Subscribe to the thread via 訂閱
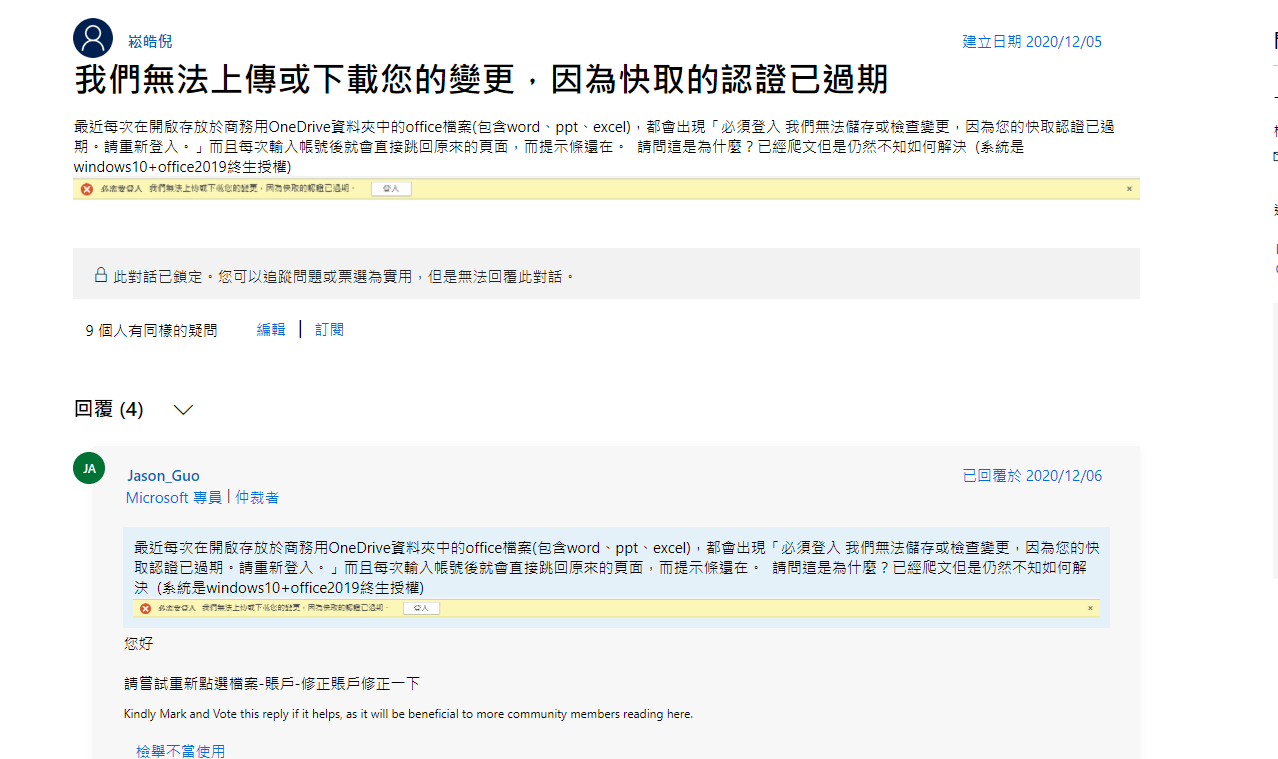 coord(328,328)
